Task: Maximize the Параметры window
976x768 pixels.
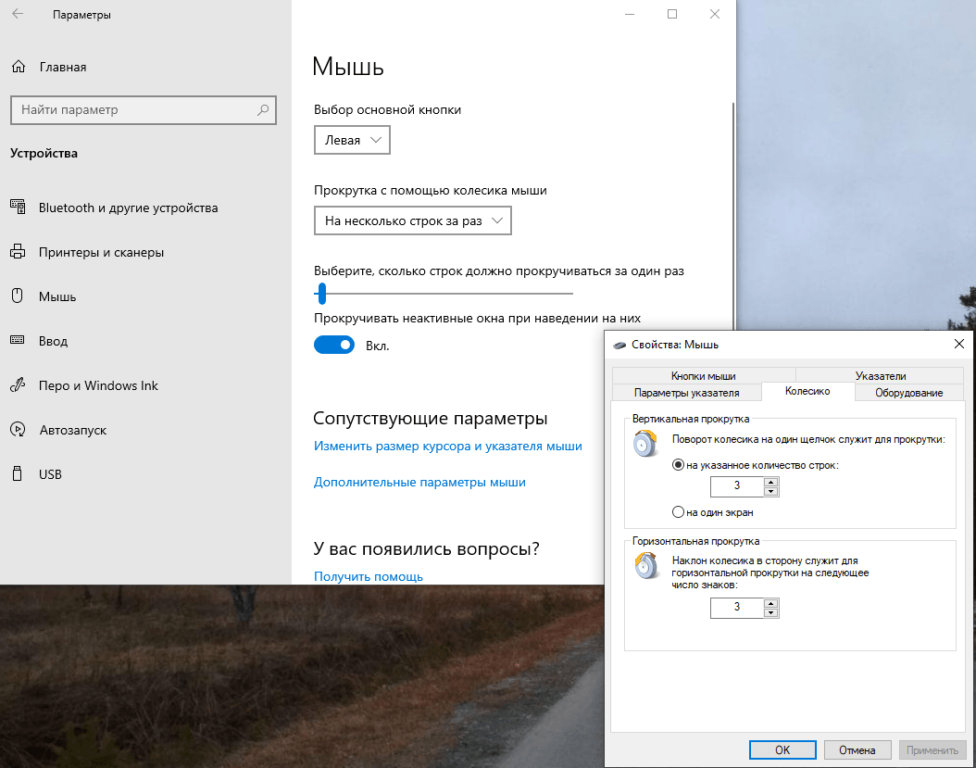Action: tap(672, 14)
